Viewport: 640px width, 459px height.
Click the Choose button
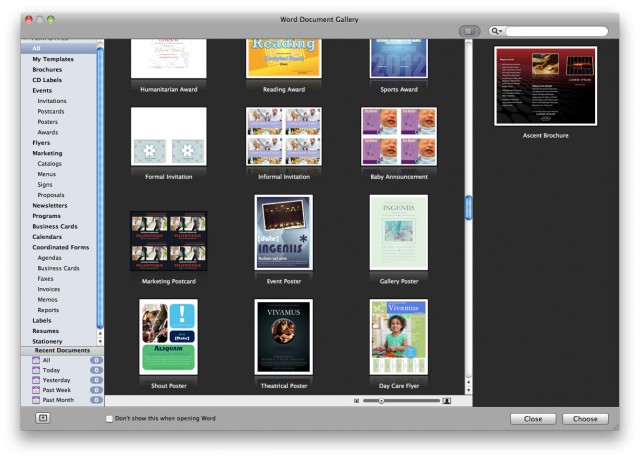585,419
